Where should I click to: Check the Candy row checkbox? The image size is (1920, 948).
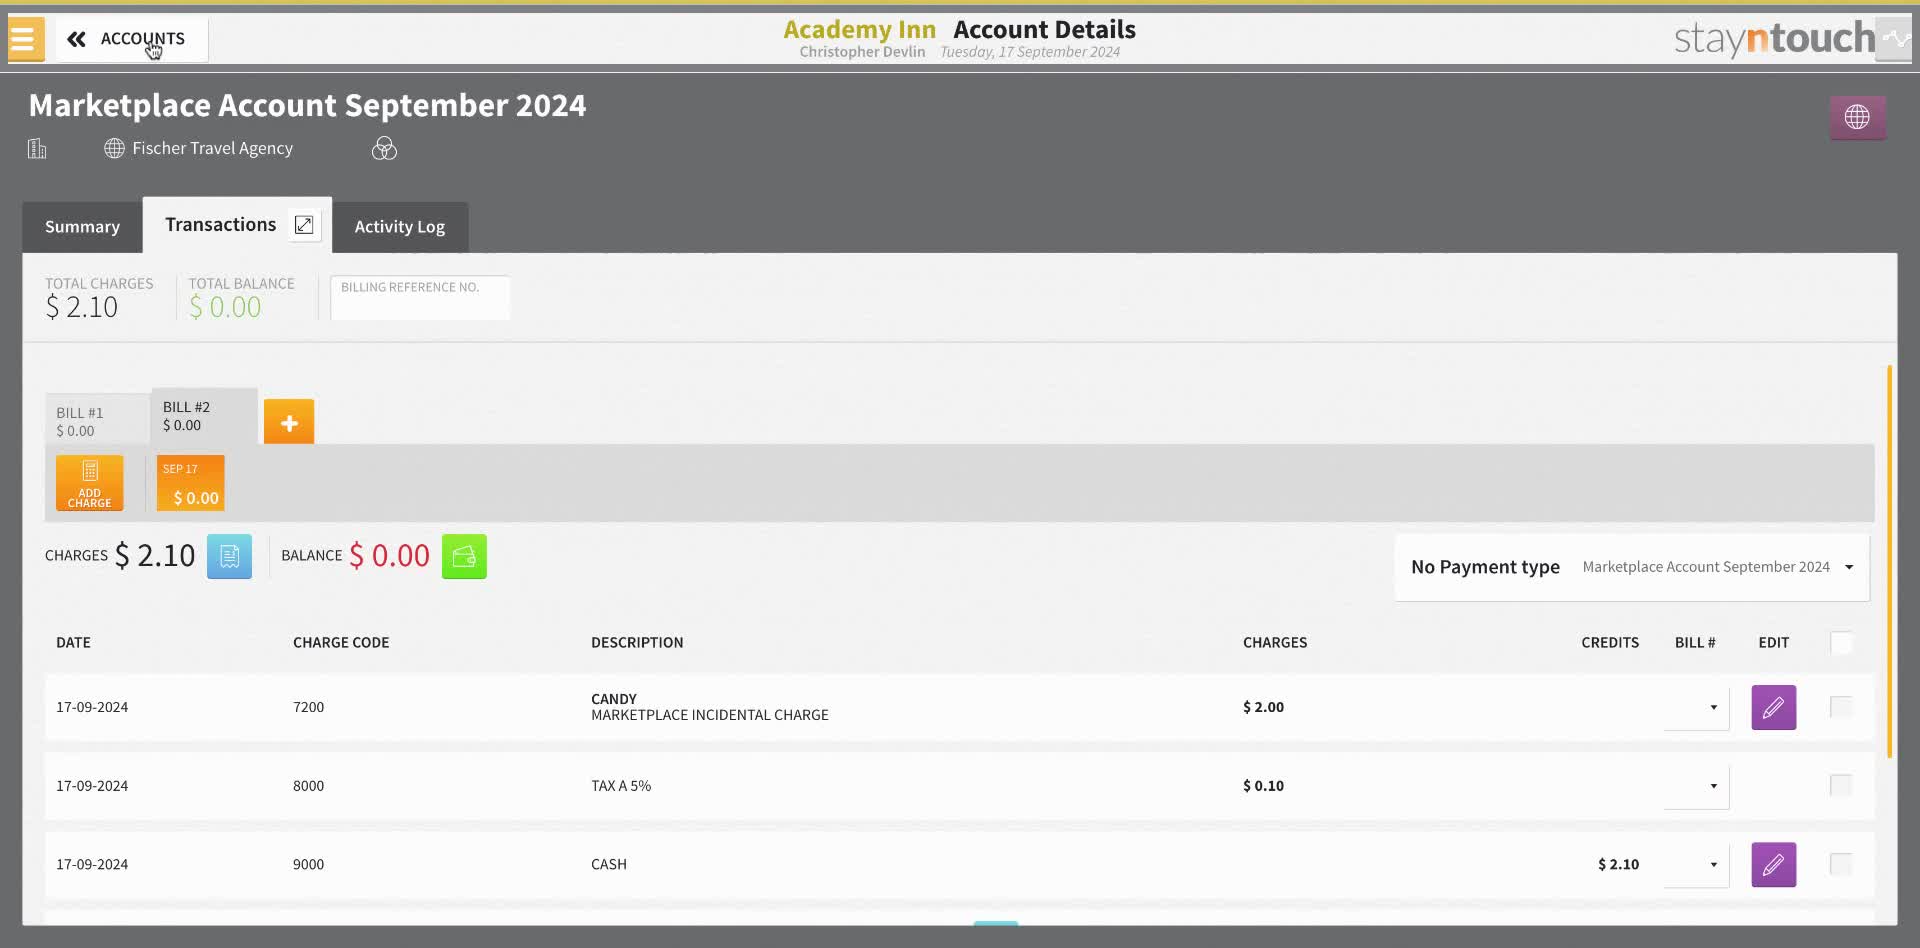(x=1841, y=707)
